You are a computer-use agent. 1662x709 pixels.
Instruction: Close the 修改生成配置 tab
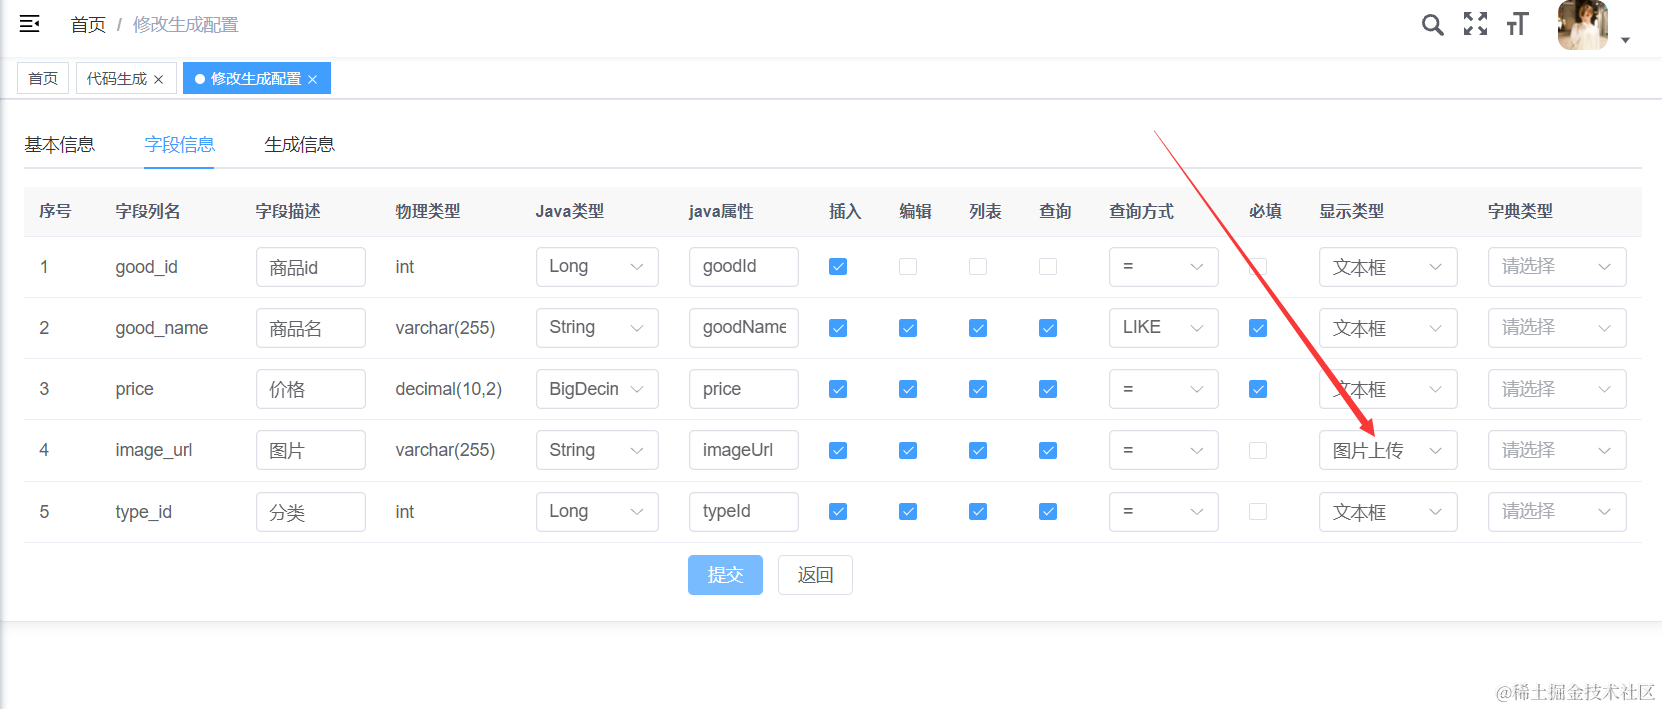(313, 79)
